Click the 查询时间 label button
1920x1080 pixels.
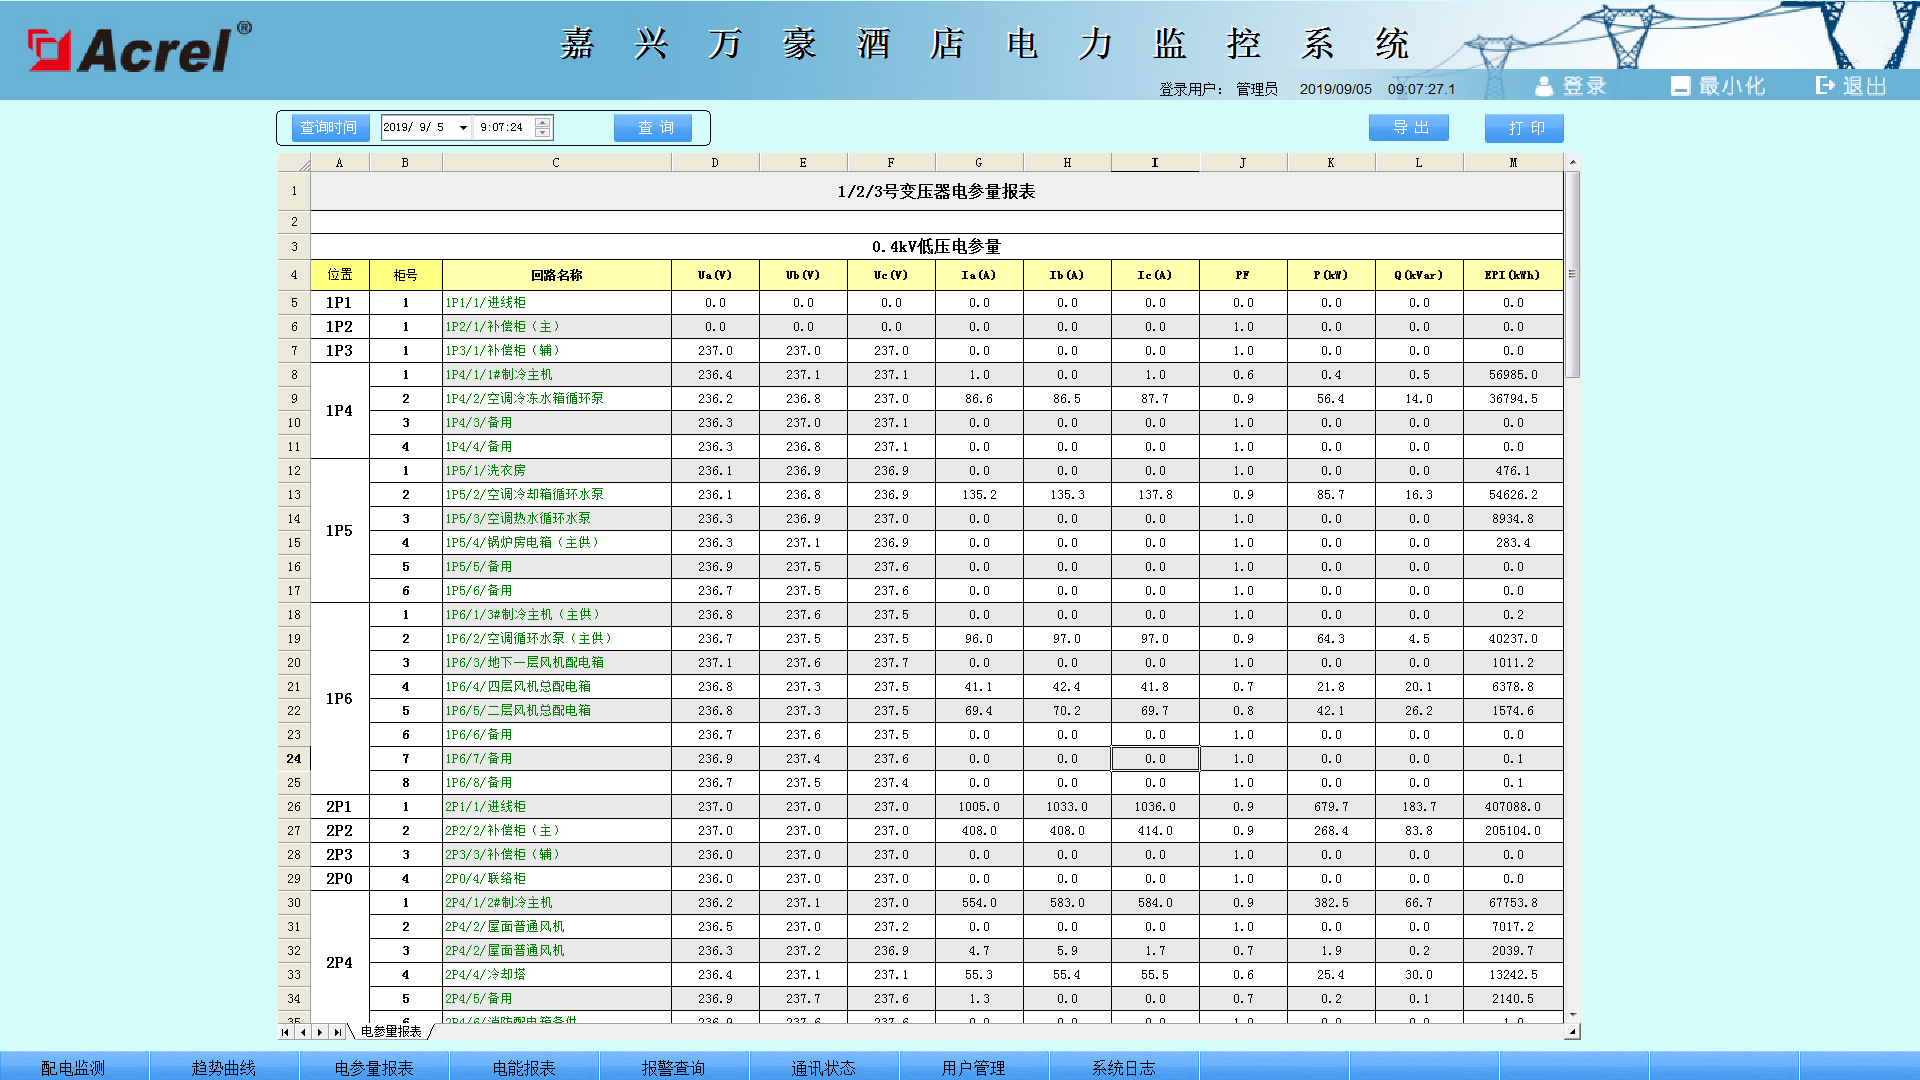[x=329, y=128]
